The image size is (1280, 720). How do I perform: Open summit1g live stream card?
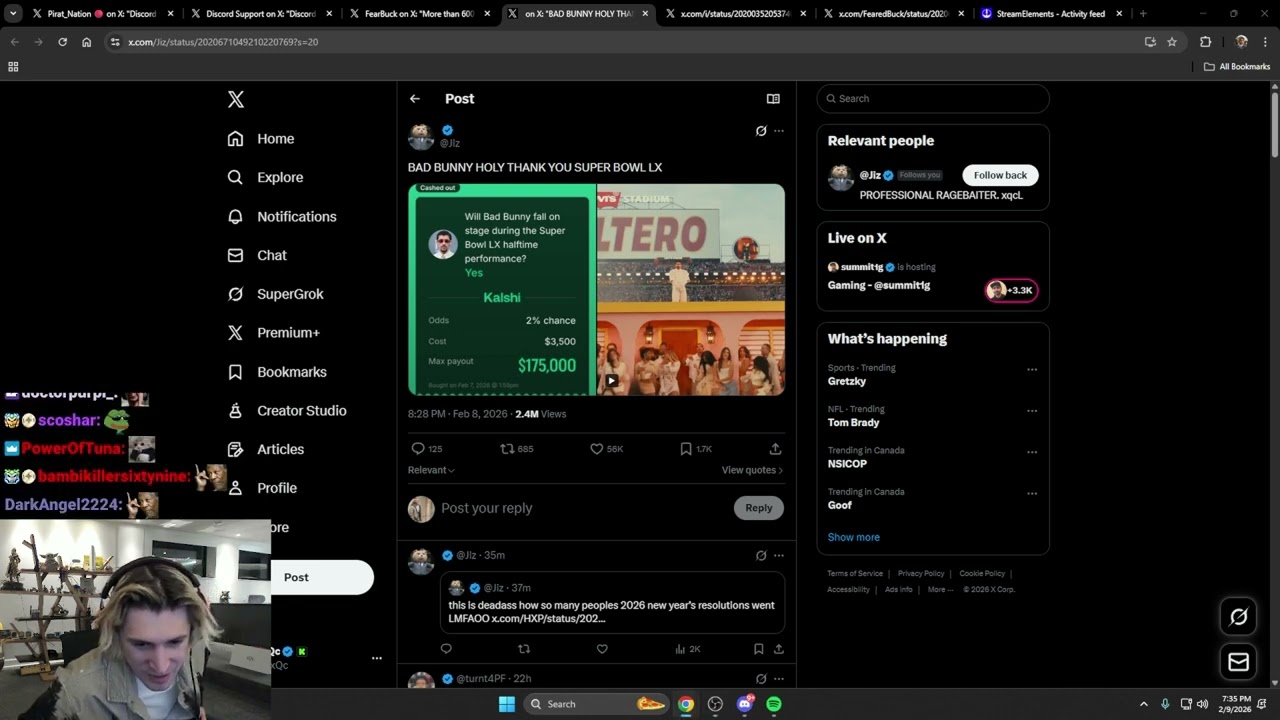tap(933, 279)
